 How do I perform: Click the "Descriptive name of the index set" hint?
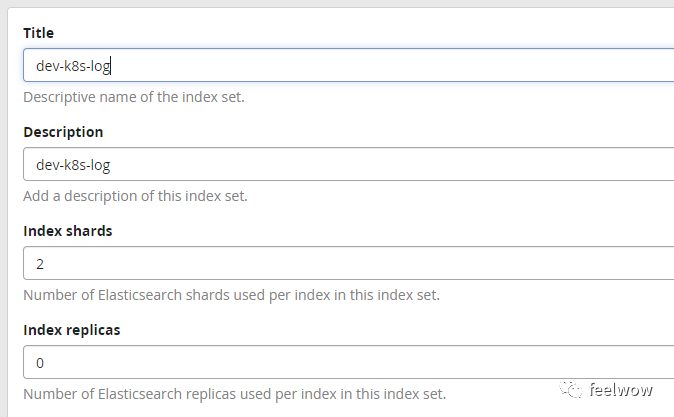(x=134, y=98)
